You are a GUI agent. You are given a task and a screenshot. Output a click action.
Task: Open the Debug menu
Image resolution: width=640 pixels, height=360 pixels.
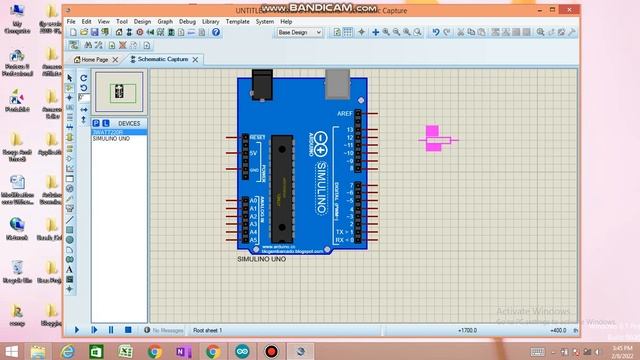[187, 22]
